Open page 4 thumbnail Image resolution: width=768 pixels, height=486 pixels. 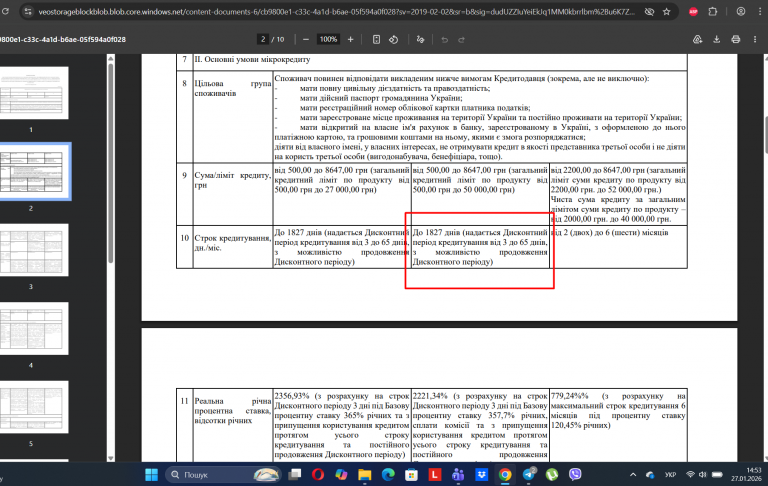[x=32, y=328]
